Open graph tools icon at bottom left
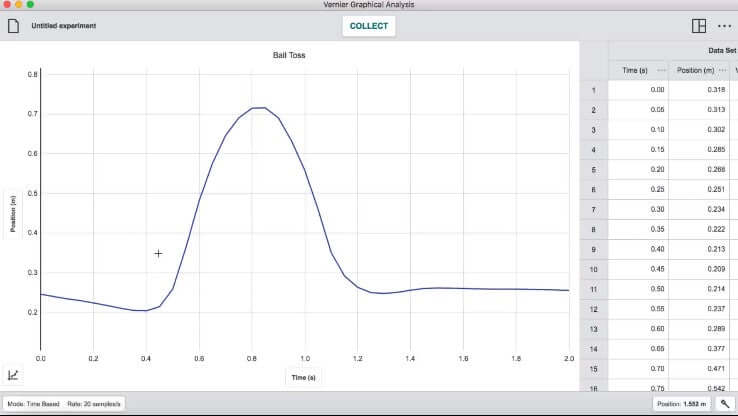Viewport: 738px width, 416px height. click(14, 375)
